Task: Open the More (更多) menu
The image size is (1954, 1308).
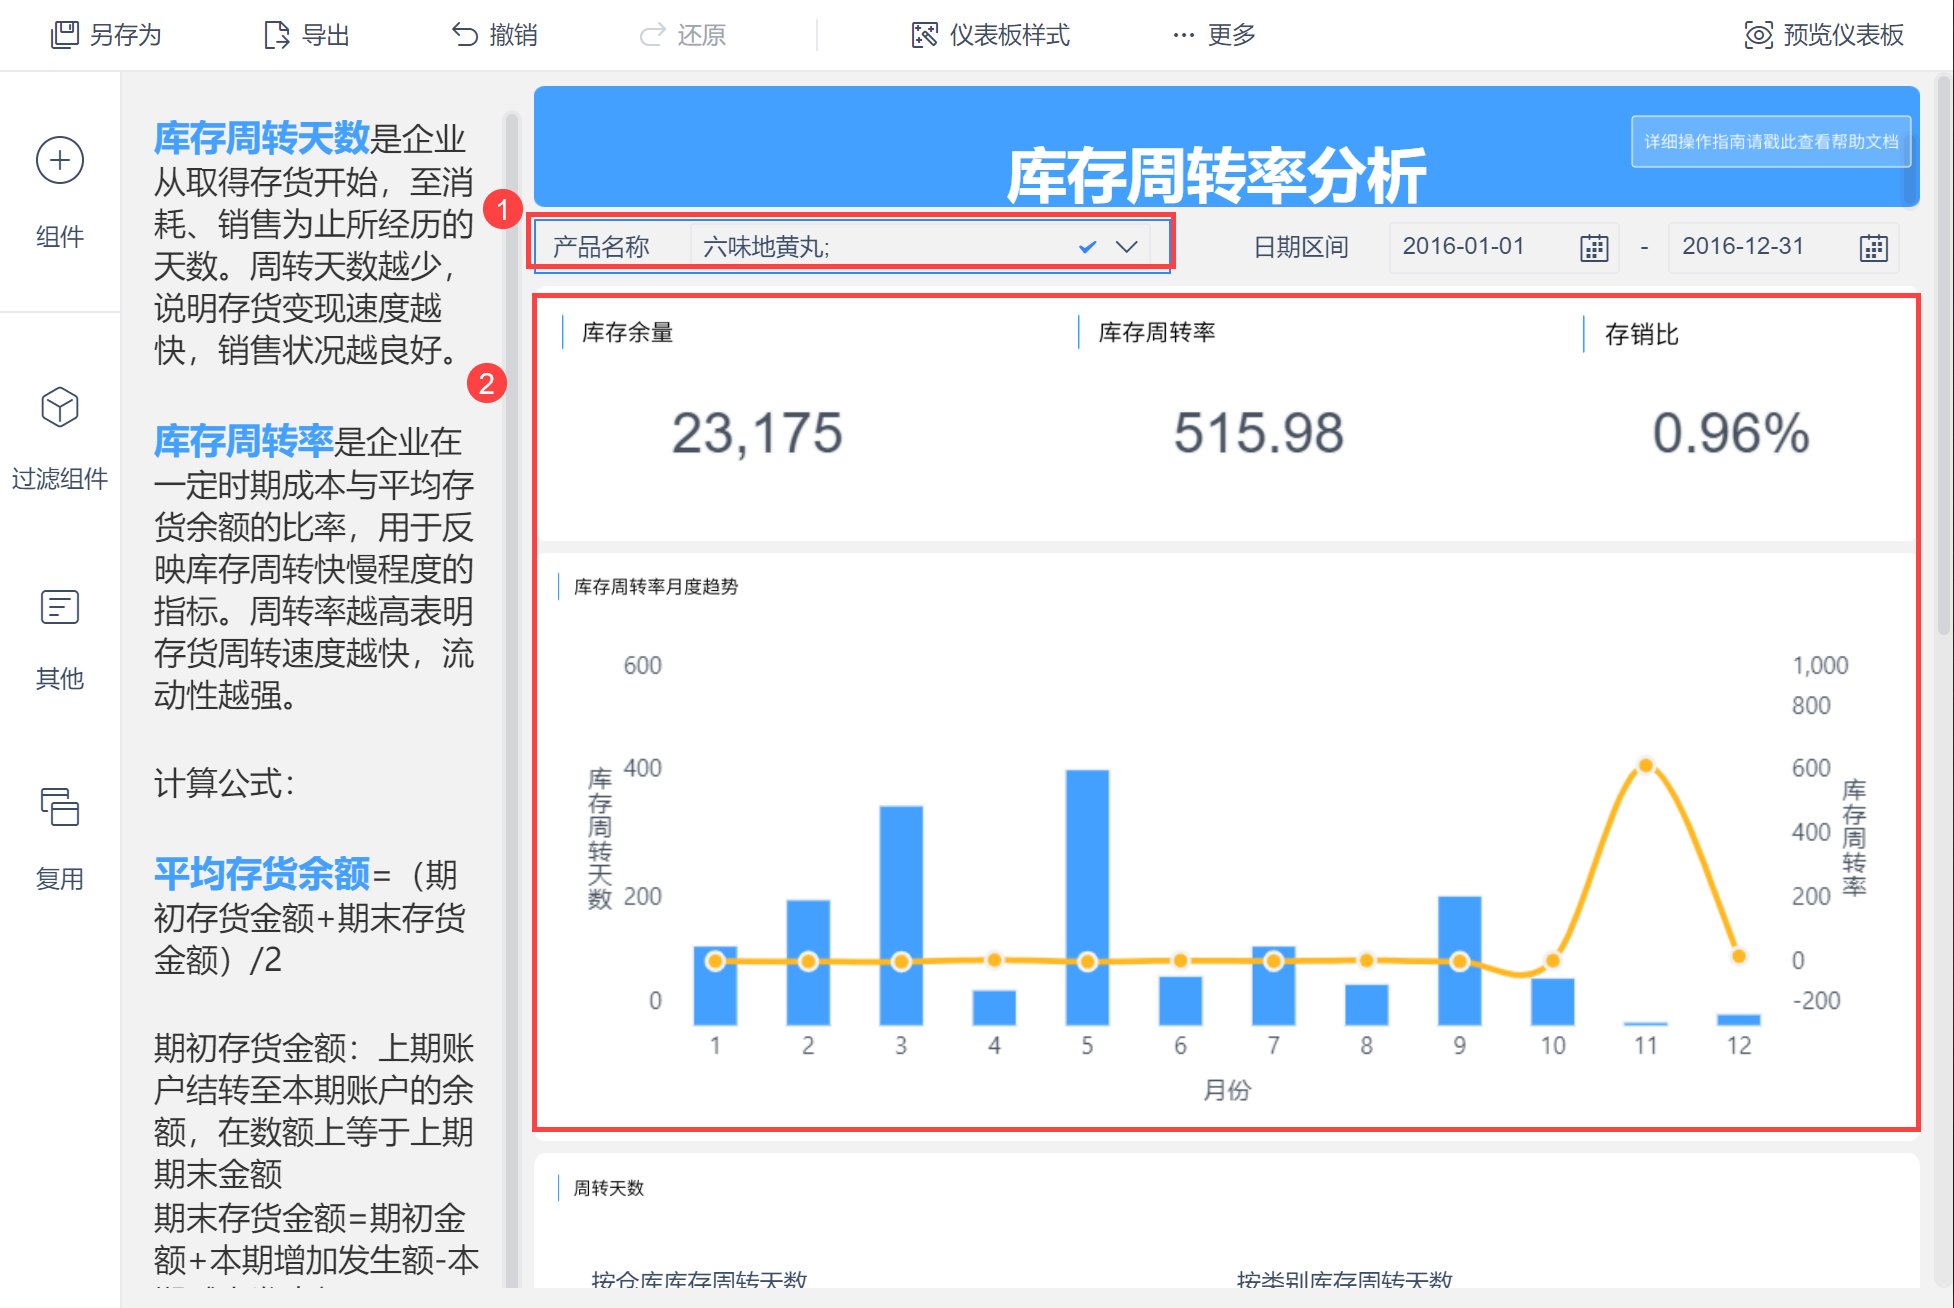Action: click(1214, 35)
